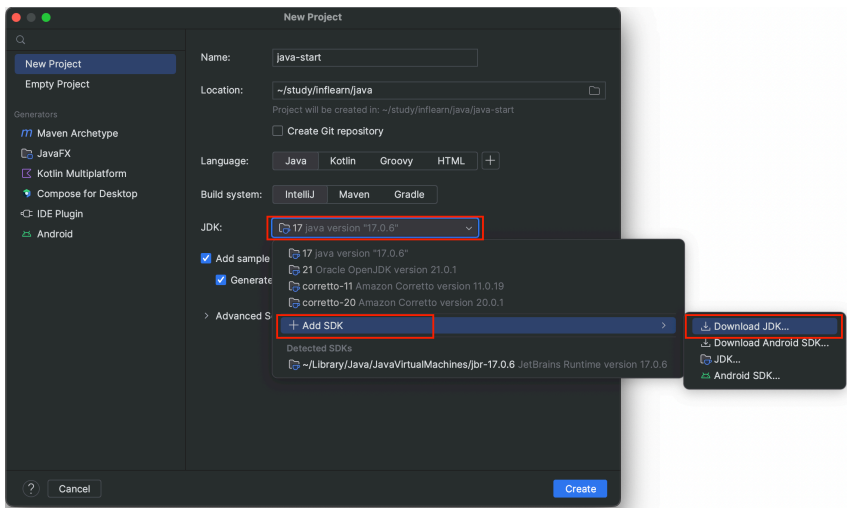Select corretto-11 Amazon Corretto SDK
Image resolution: width=857 pixels, height=516 pixels.
point(478,286)
